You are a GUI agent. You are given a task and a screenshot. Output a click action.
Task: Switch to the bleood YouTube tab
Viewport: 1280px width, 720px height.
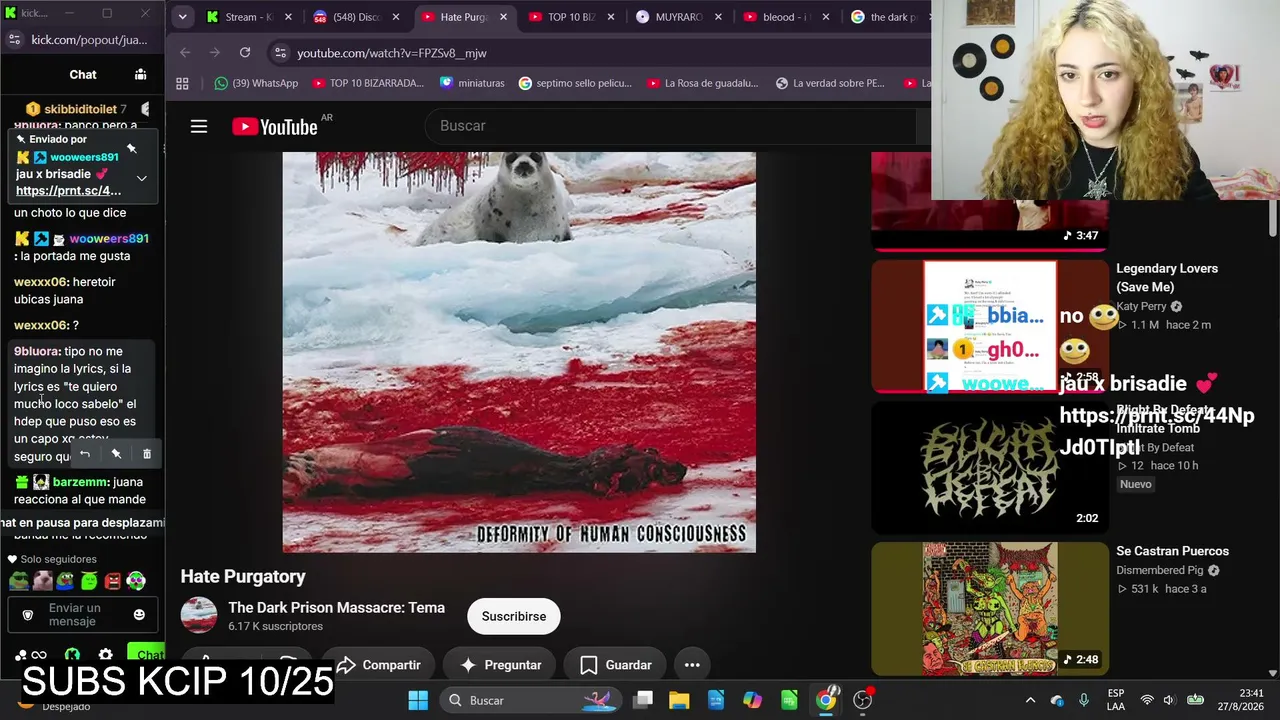785,17
